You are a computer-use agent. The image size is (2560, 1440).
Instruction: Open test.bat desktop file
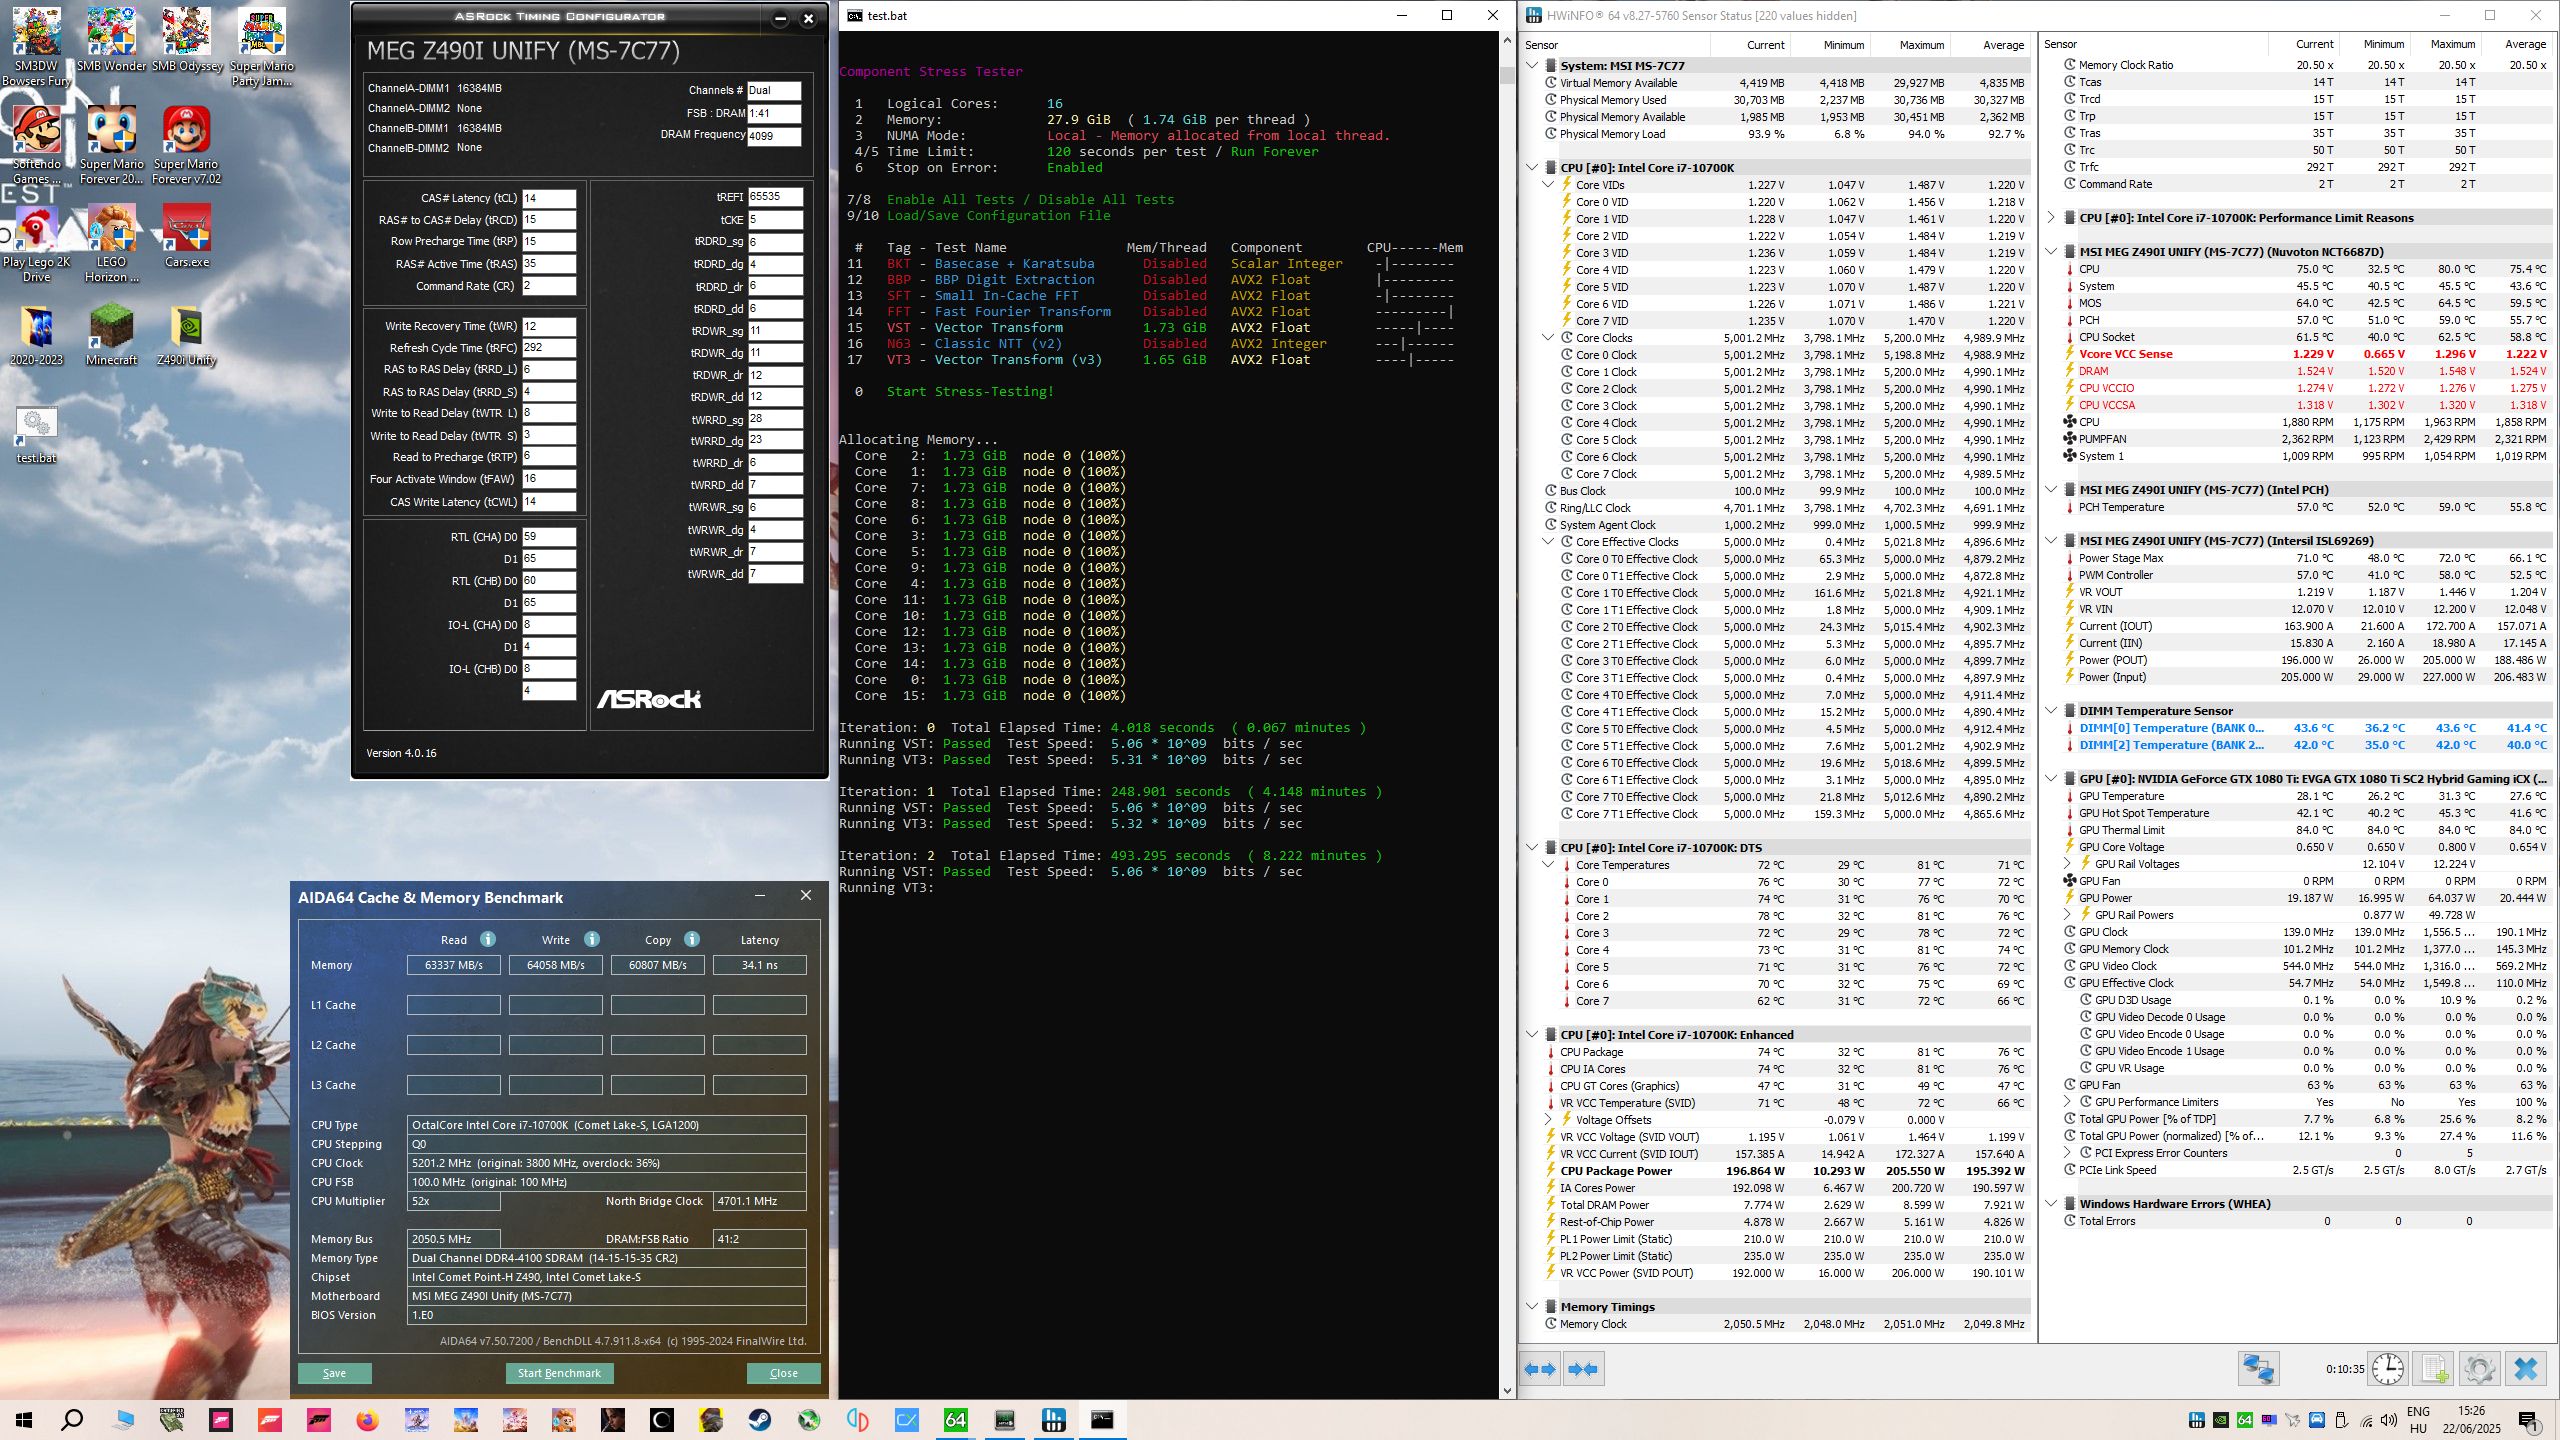tap(37, 434)
